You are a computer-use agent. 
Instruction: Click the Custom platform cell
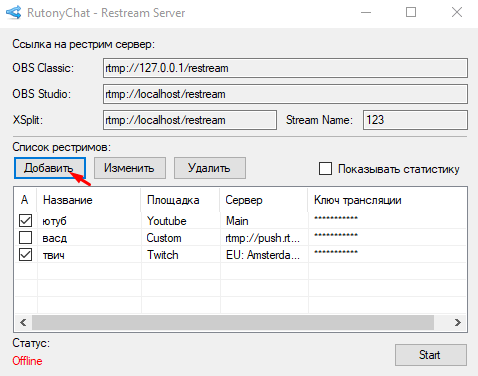coord(164,238)
